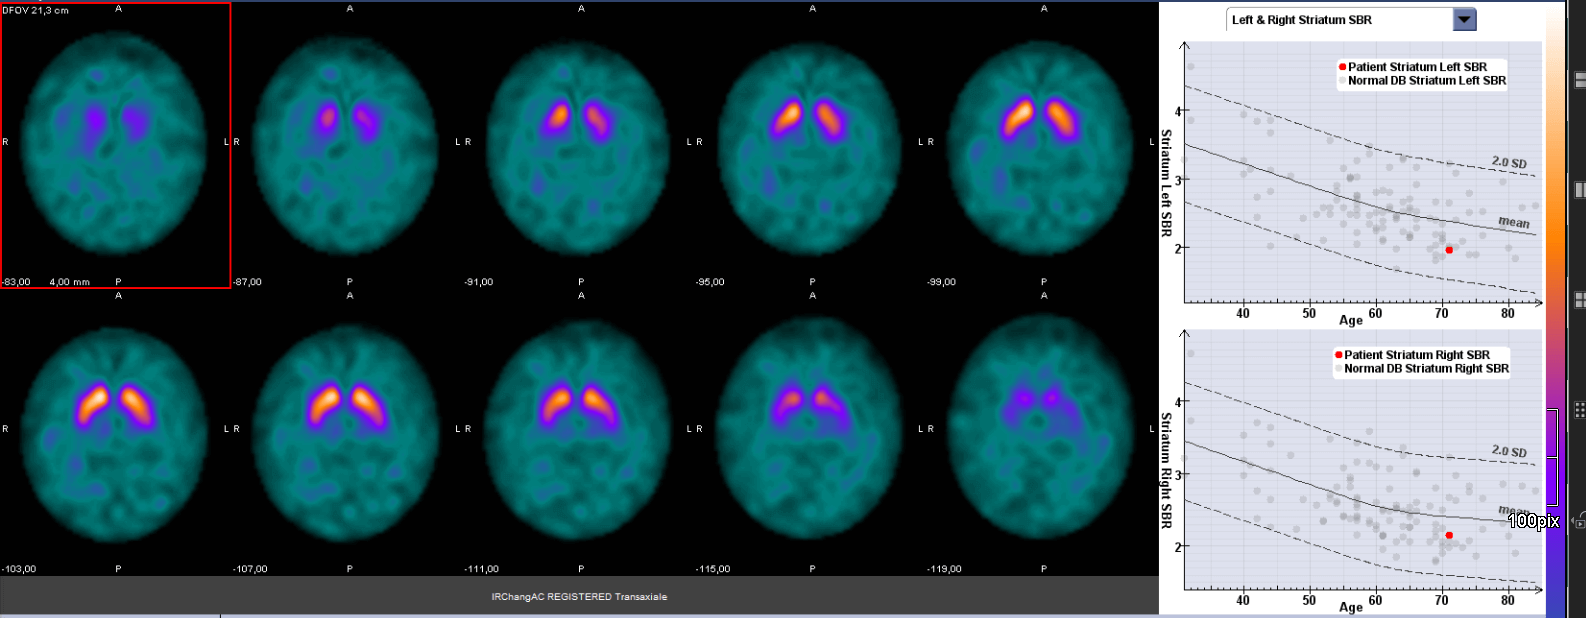The image size is (1586, 618).
Task: Click the cine playback icon at bottom right
Action: pyautogui.click(x=1579, y=521)
